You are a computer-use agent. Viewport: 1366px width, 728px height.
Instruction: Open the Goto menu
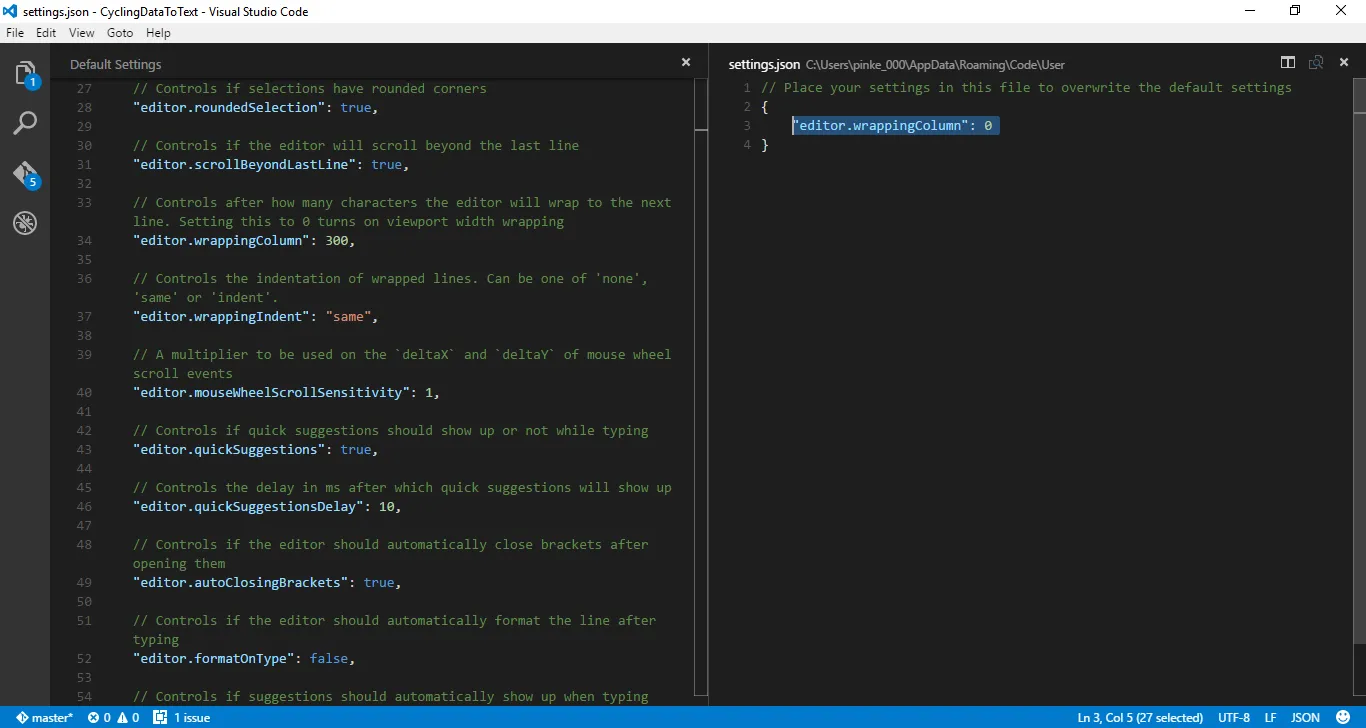tap(119, 32)
